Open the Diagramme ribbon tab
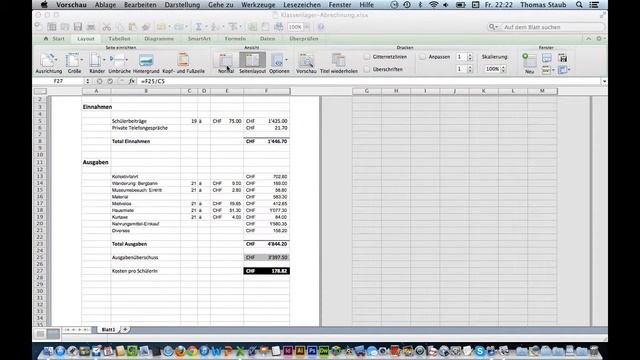The height and width of the screenshot is (360, 640). [x=159, y=39]
